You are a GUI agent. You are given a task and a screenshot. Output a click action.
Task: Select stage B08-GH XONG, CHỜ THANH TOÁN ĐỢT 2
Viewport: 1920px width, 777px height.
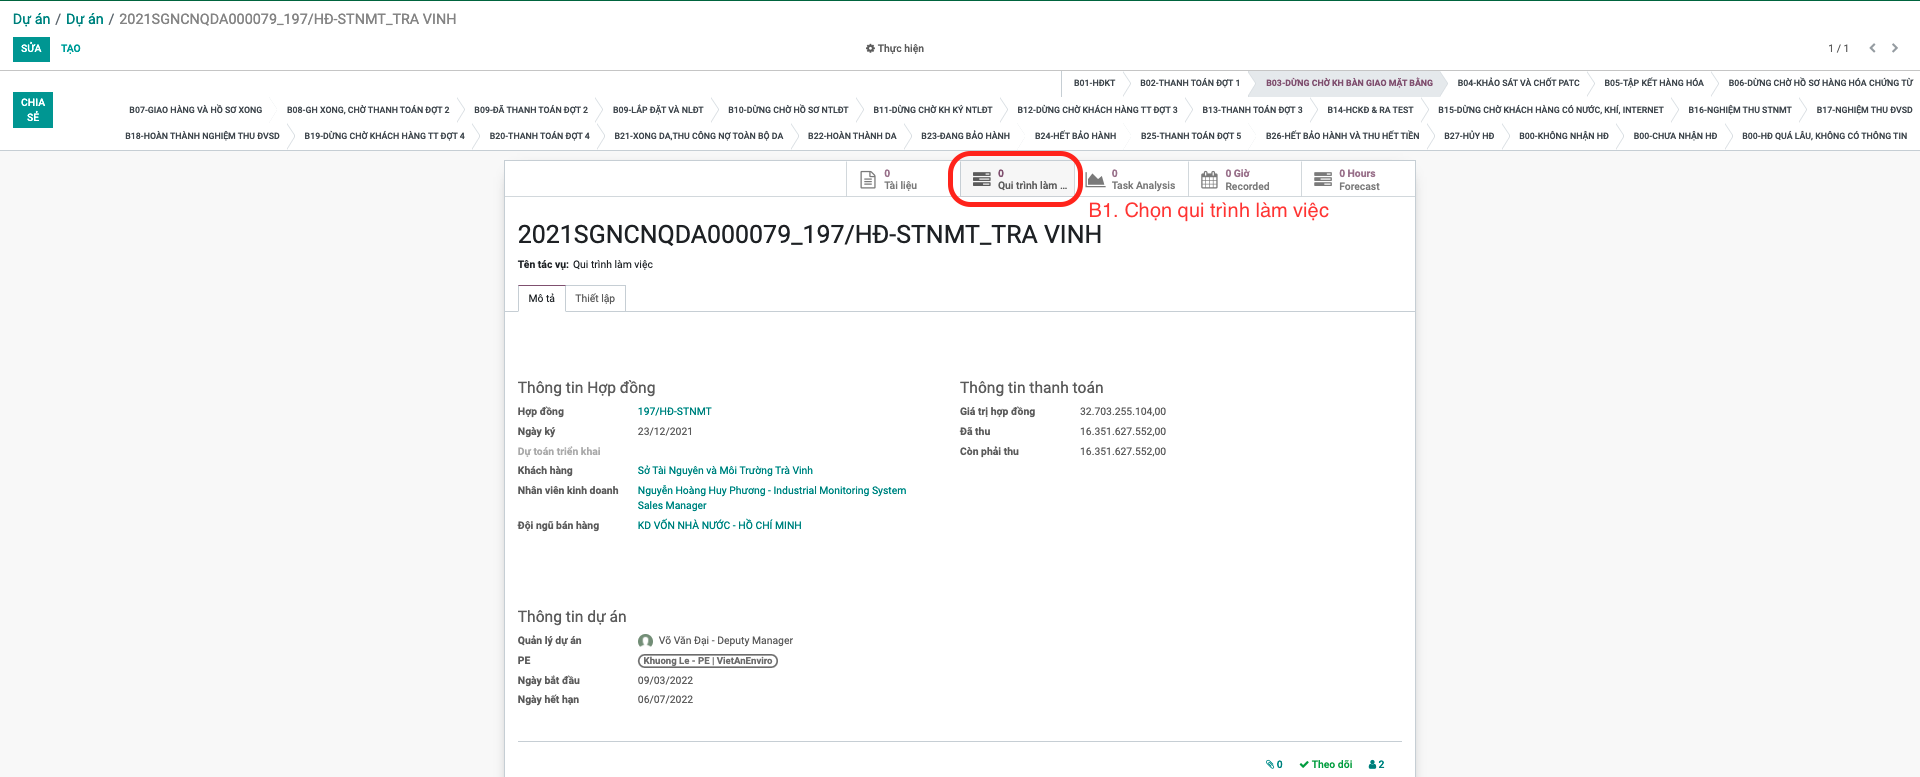(368, 110)
